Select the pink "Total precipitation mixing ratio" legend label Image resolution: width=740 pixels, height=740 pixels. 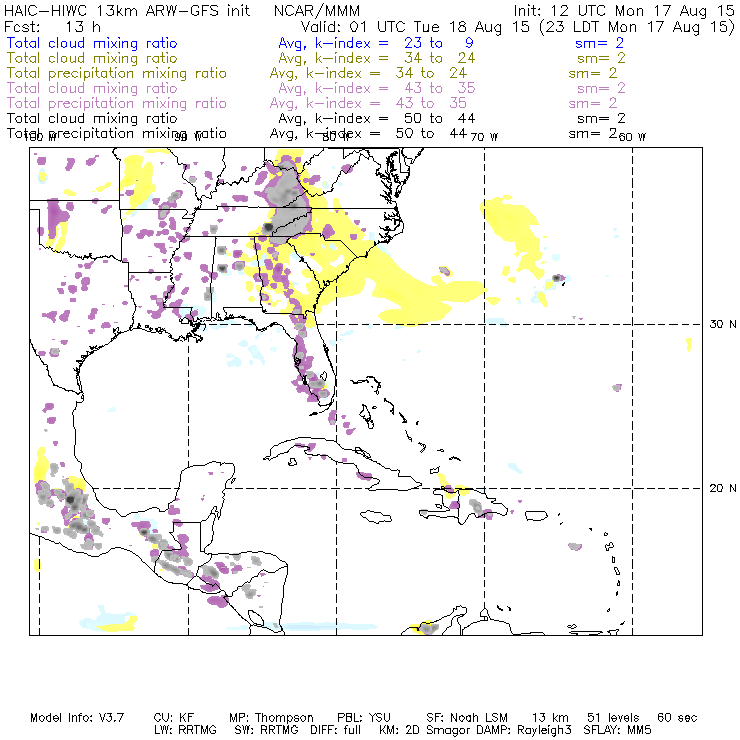click(117, 103)
